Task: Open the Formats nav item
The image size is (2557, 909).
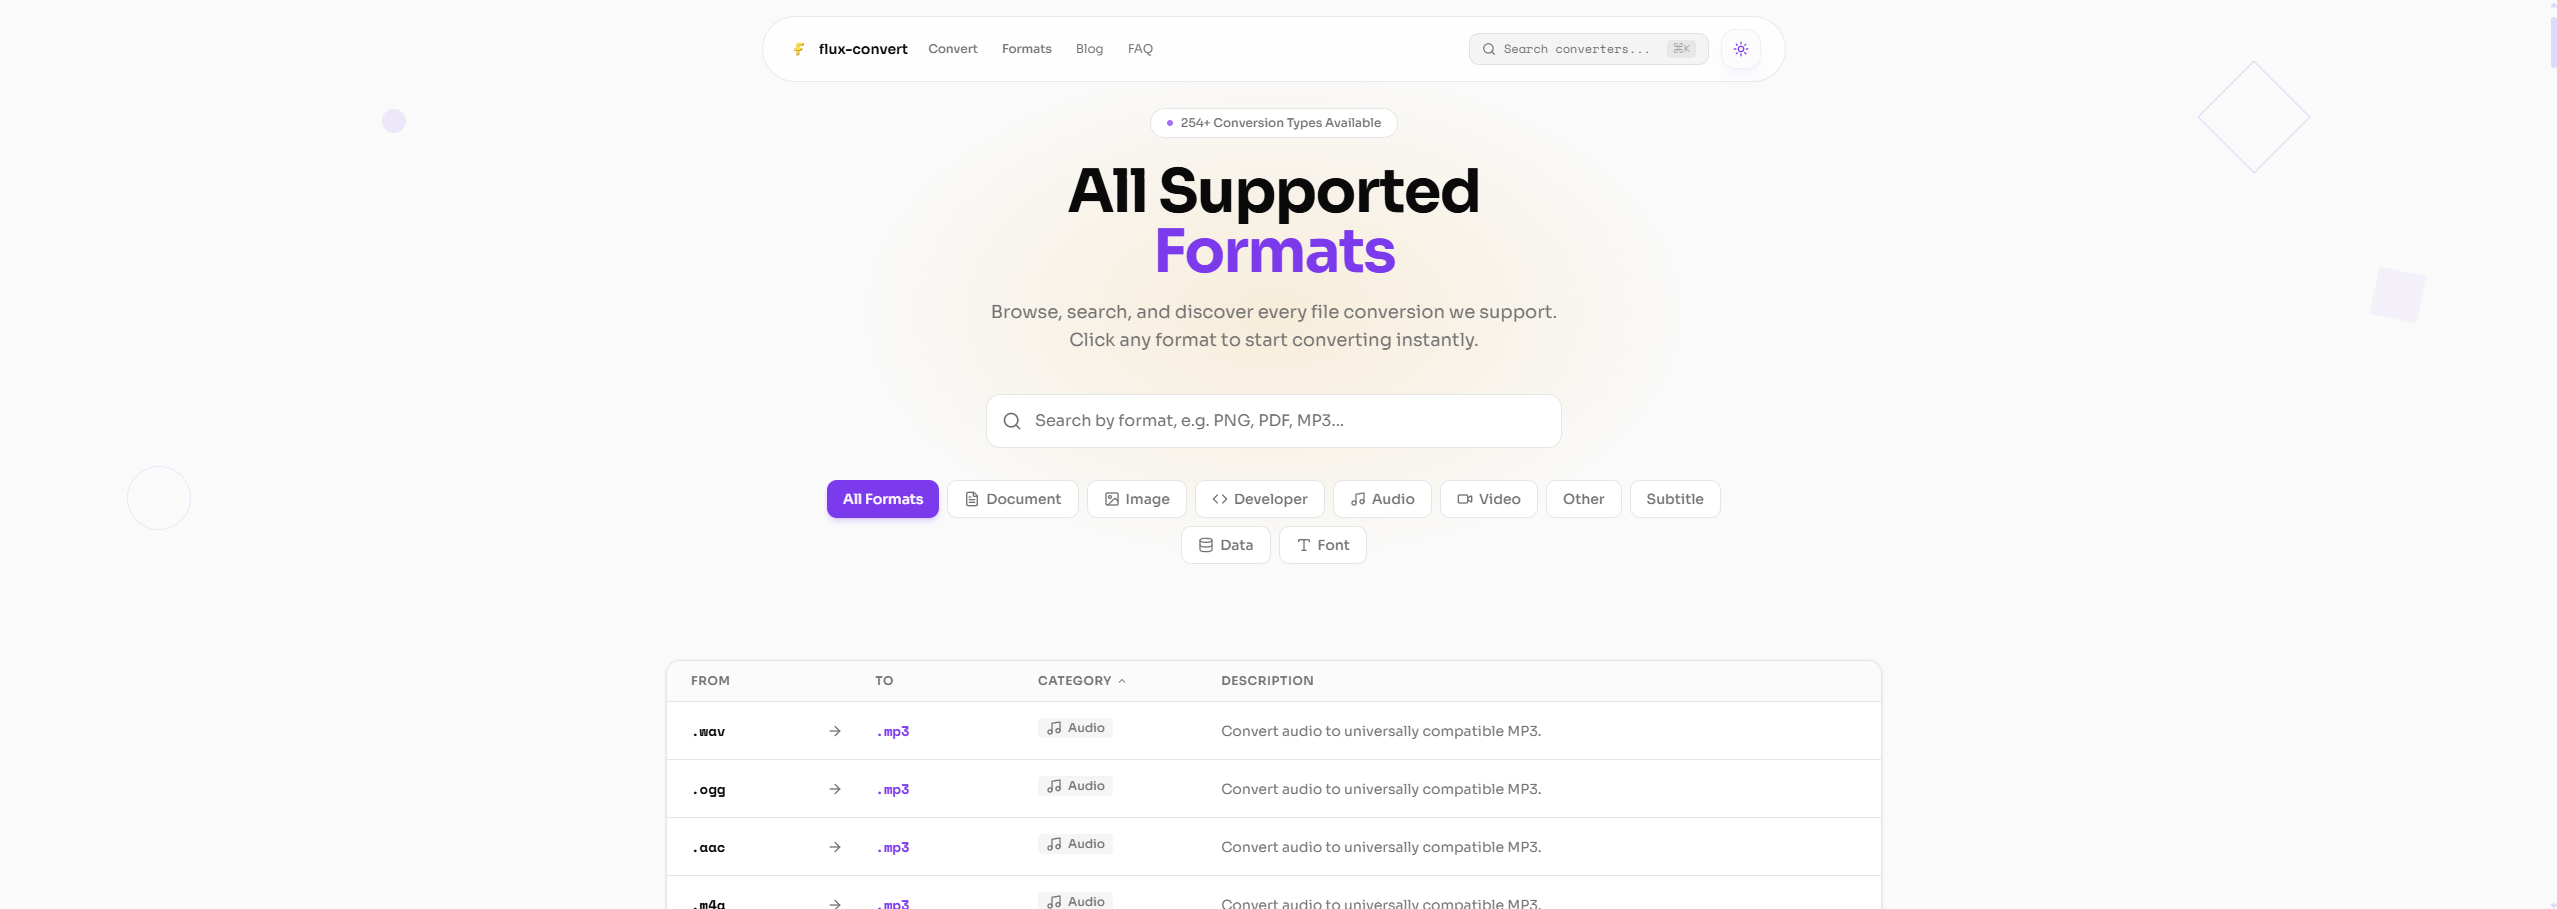Action: pyautogui.click(x=1026, y=49)
